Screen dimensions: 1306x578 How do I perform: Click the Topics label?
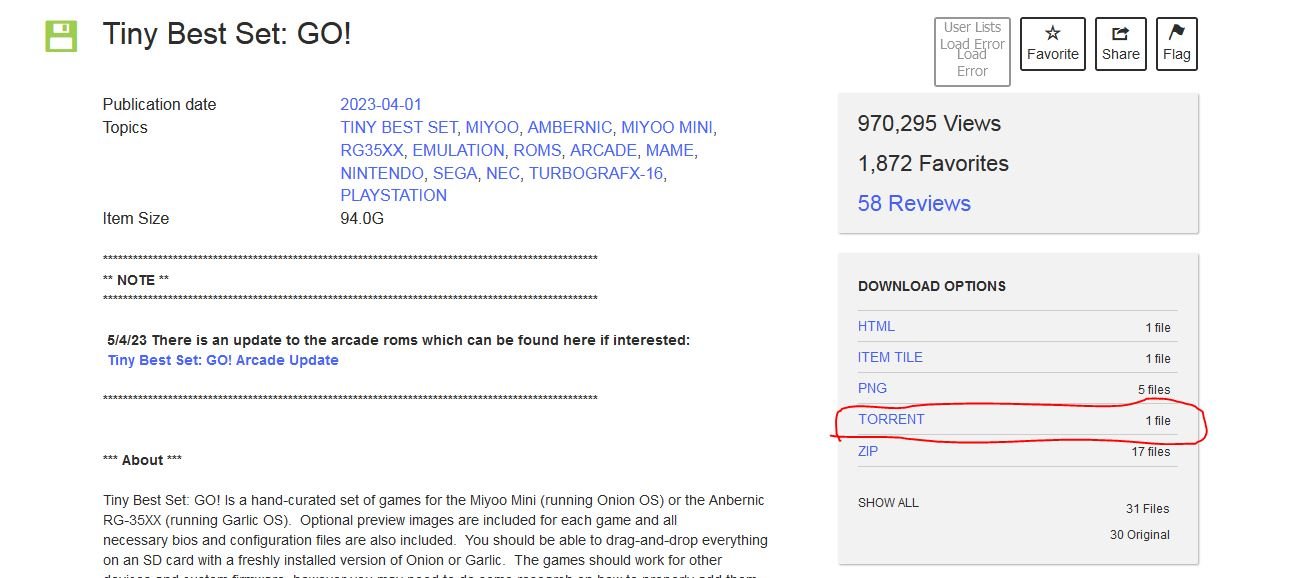[x=125, y=127]
